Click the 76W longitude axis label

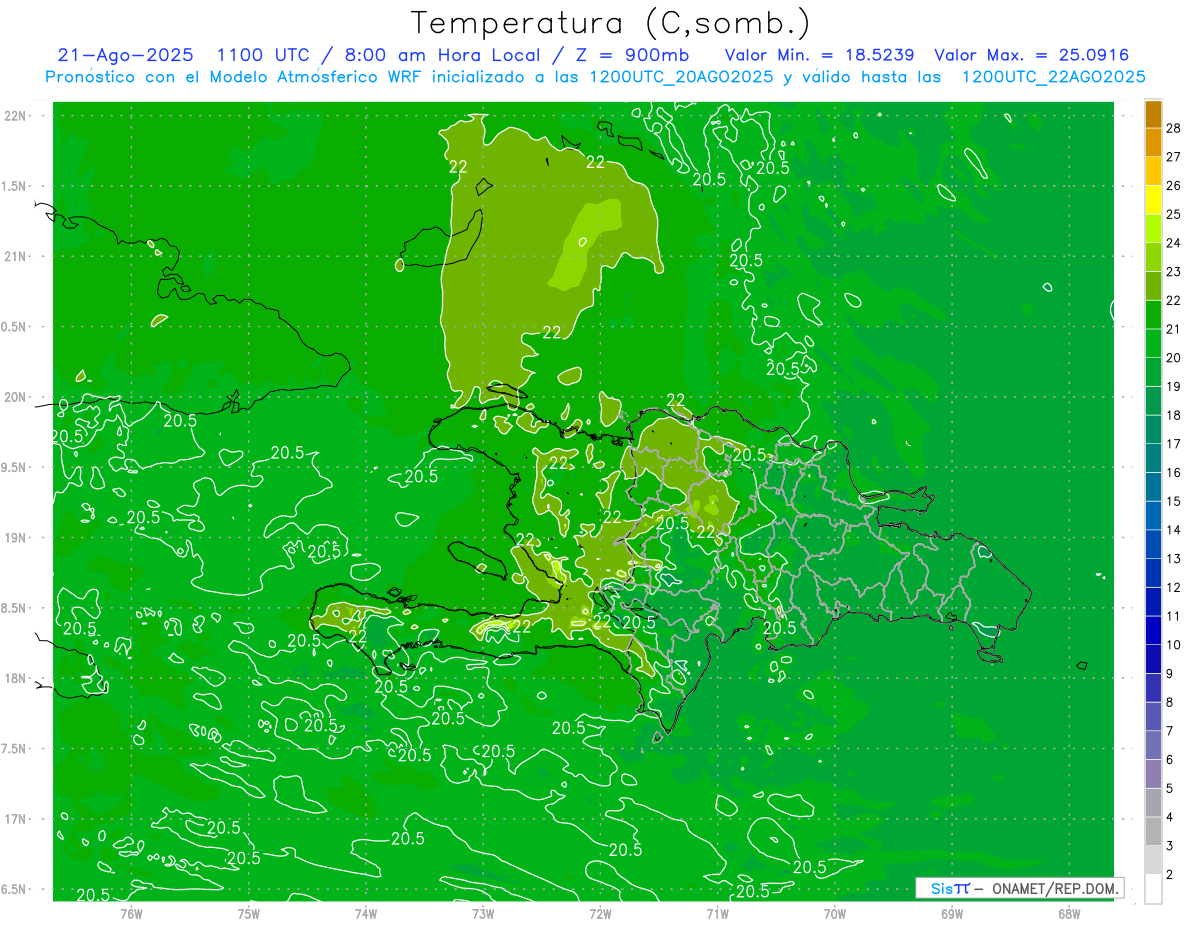point(131,914)
